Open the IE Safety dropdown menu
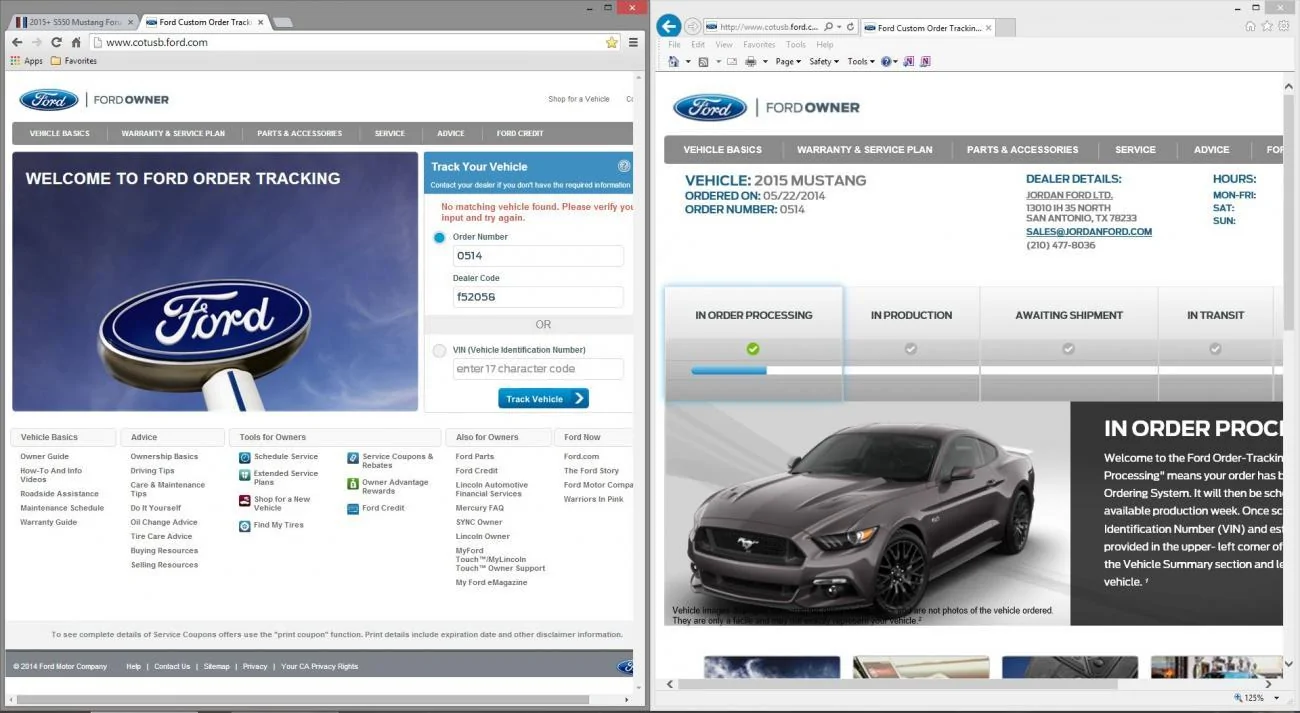This screenshot has height=713, width=1300. click(824, 61)
